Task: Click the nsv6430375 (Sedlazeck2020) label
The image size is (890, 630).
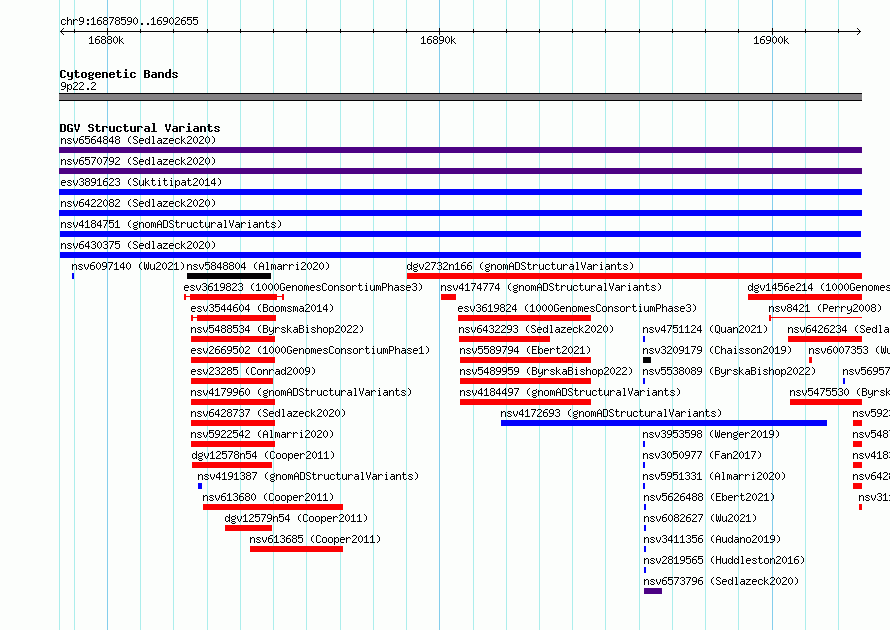Action: click(x=138, y=245)
